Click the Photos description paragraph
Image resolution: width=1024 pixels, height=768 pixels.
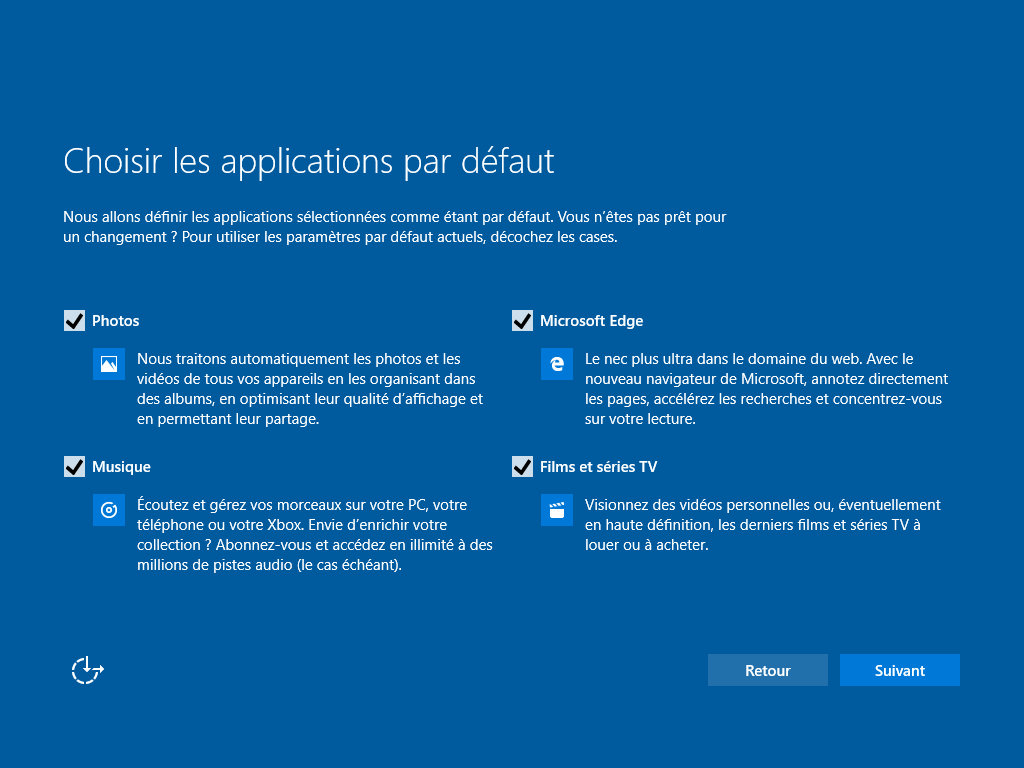point(310,388)
